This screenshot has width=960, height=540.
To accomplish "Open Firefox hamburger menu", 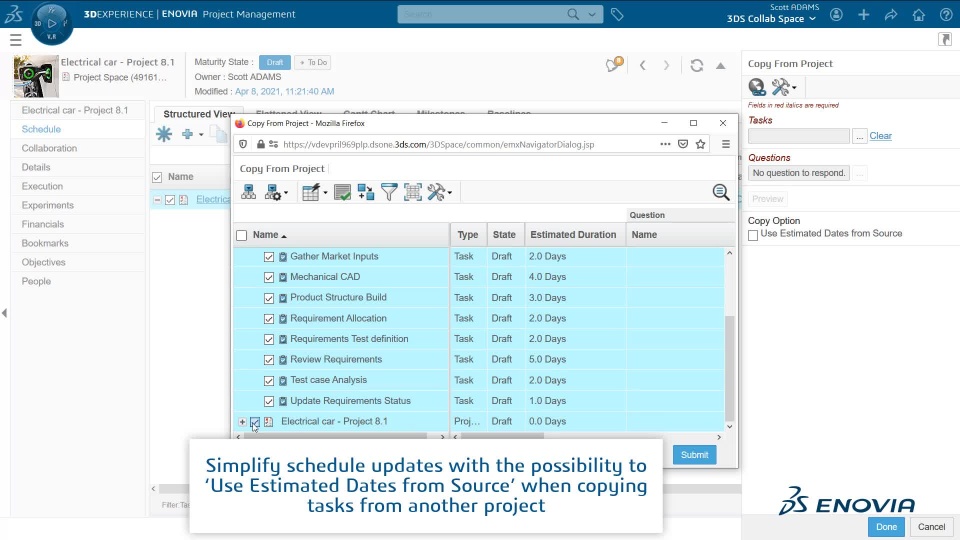I will [726, 144].
